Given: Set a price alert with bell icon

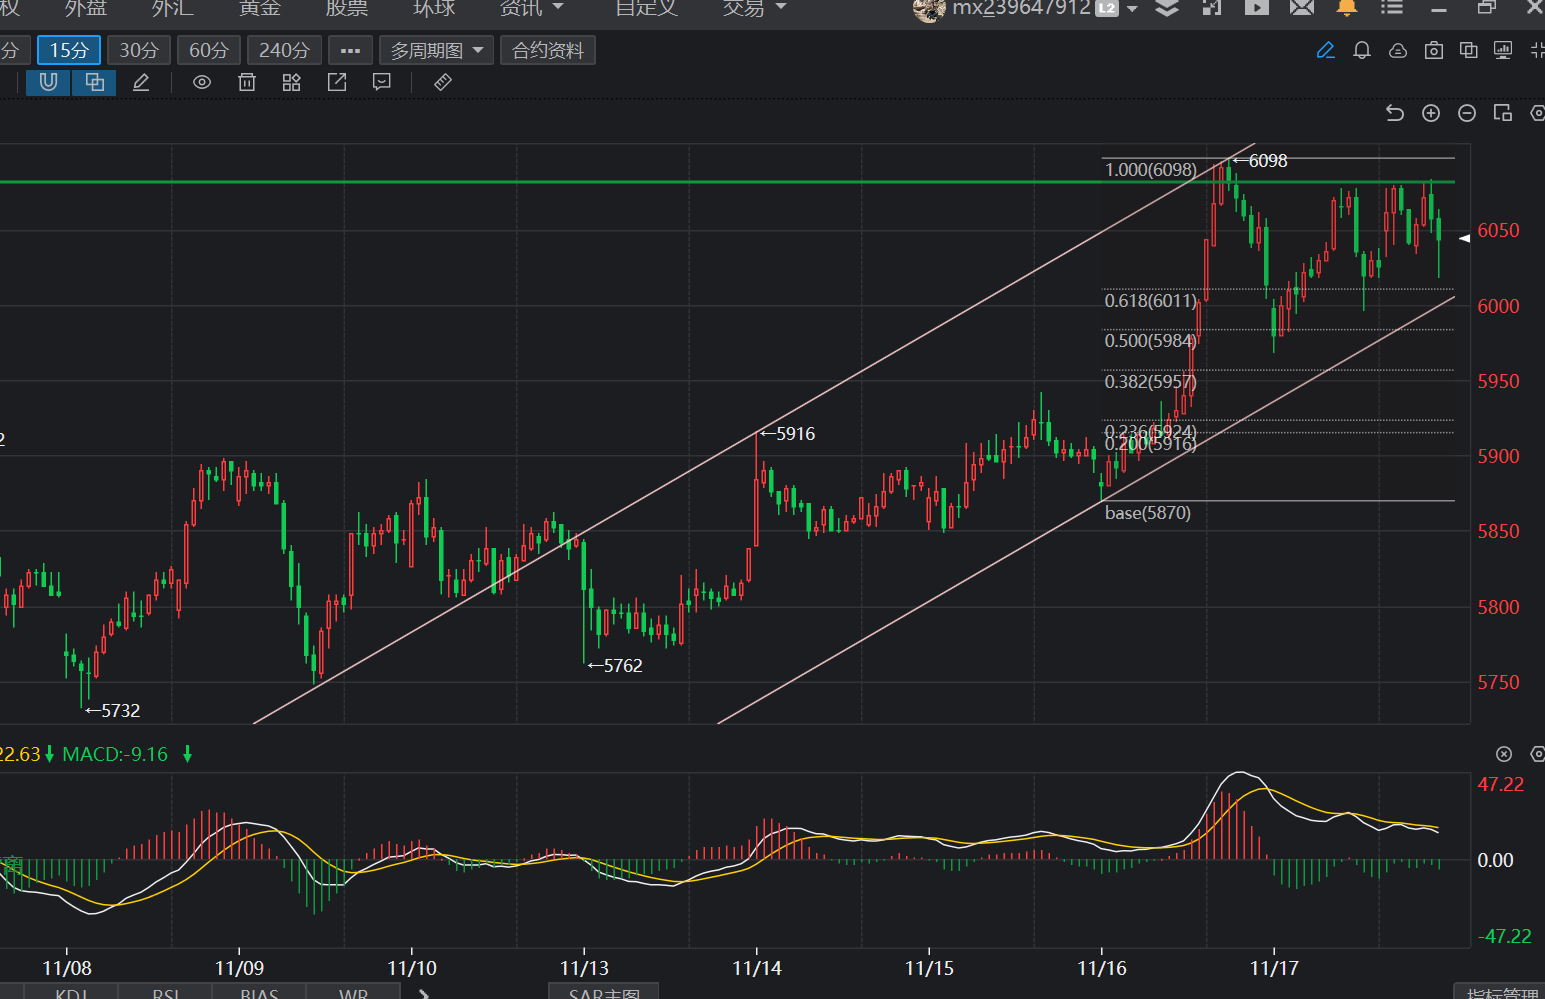Looking at the screenshot, I should (x=1362, y=50).
